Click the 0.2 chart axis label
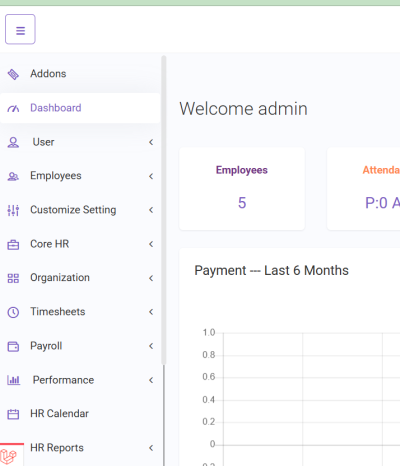Screen dimensions: 400x466 [209, 422]
